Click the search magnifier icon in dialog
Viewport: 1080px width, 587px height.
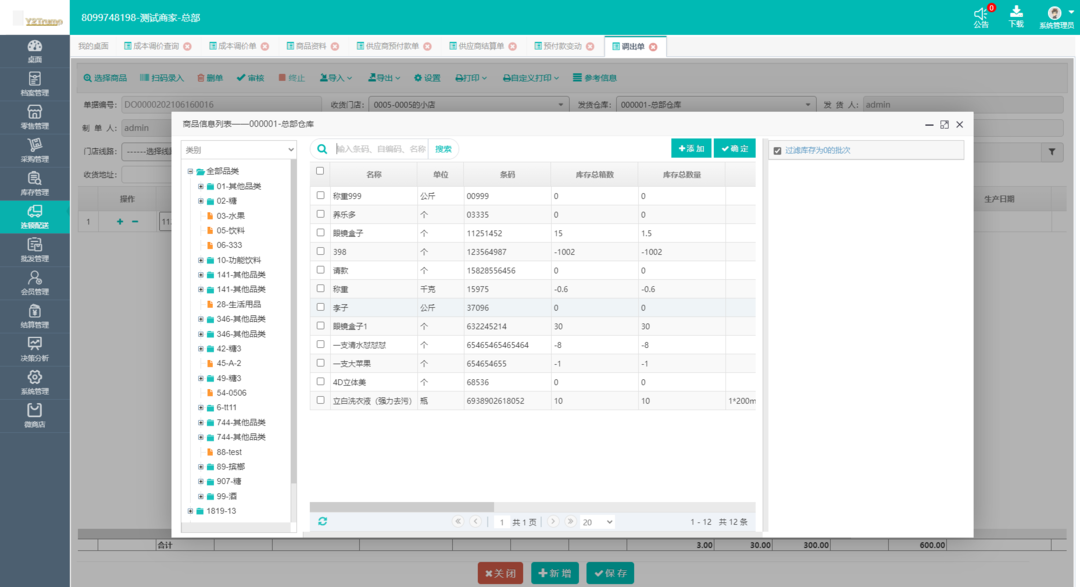tap(322, 149)
